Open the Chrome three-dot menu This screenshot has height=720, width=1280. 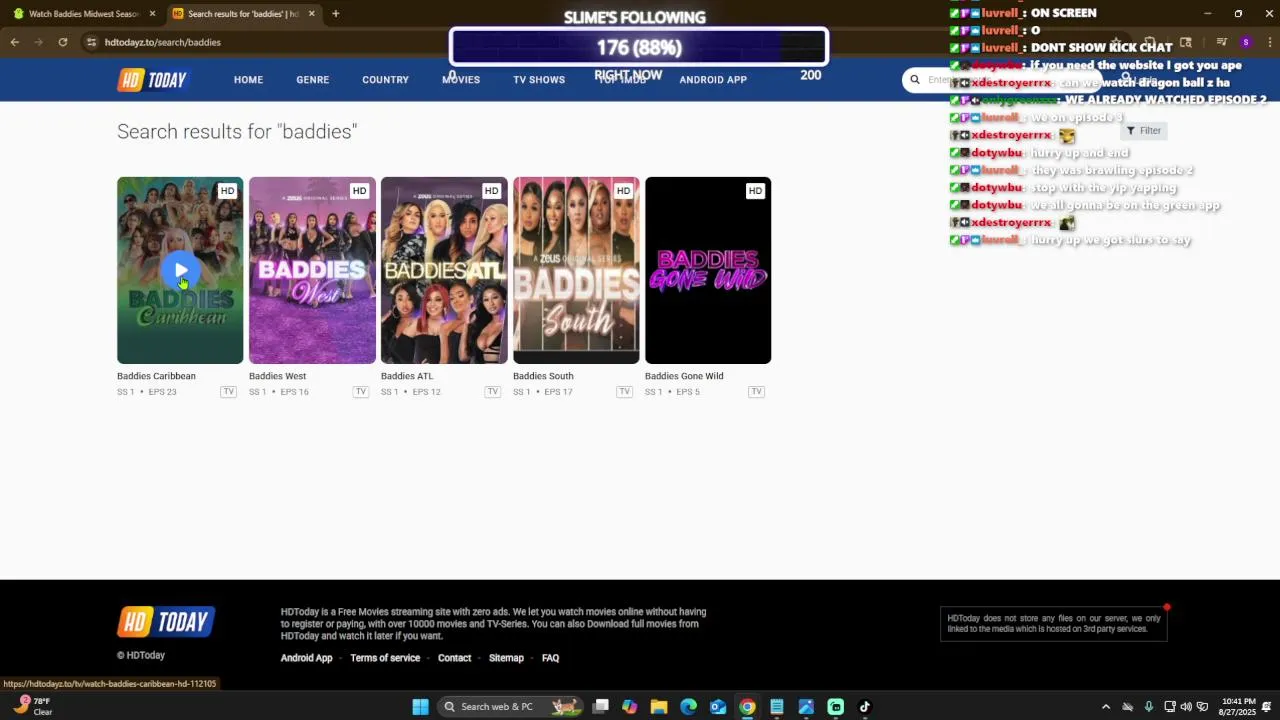(1268, 42)
